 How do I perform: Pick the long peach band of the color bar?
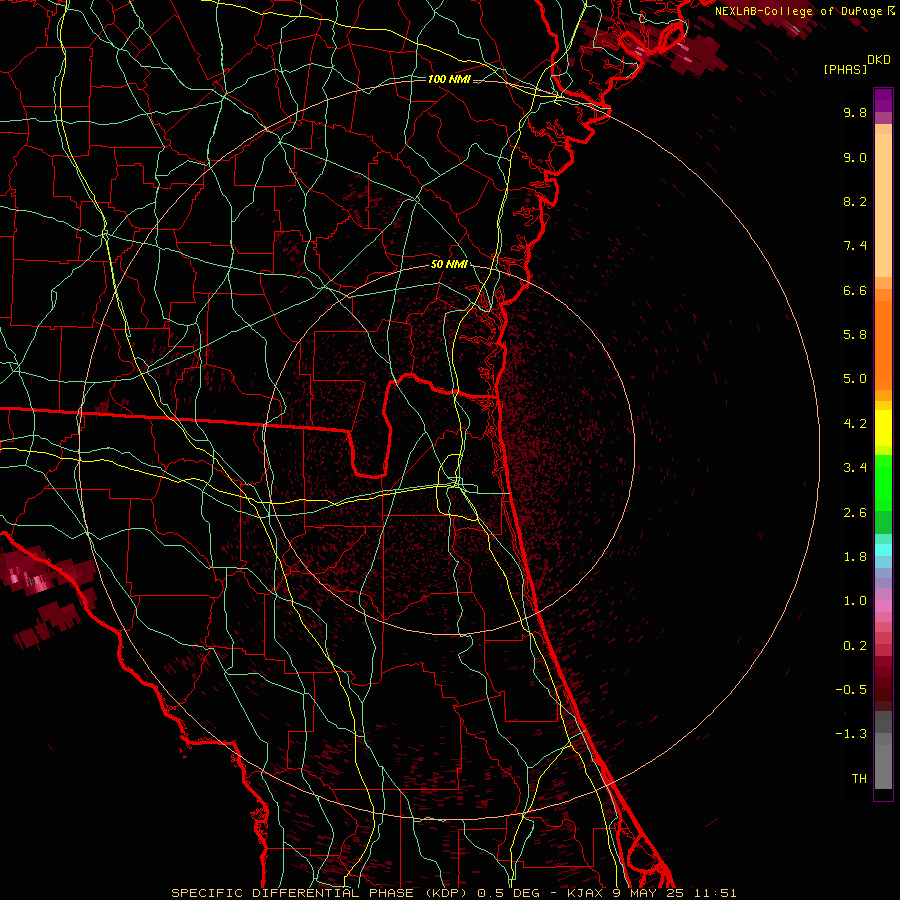[x=883, y=205]
